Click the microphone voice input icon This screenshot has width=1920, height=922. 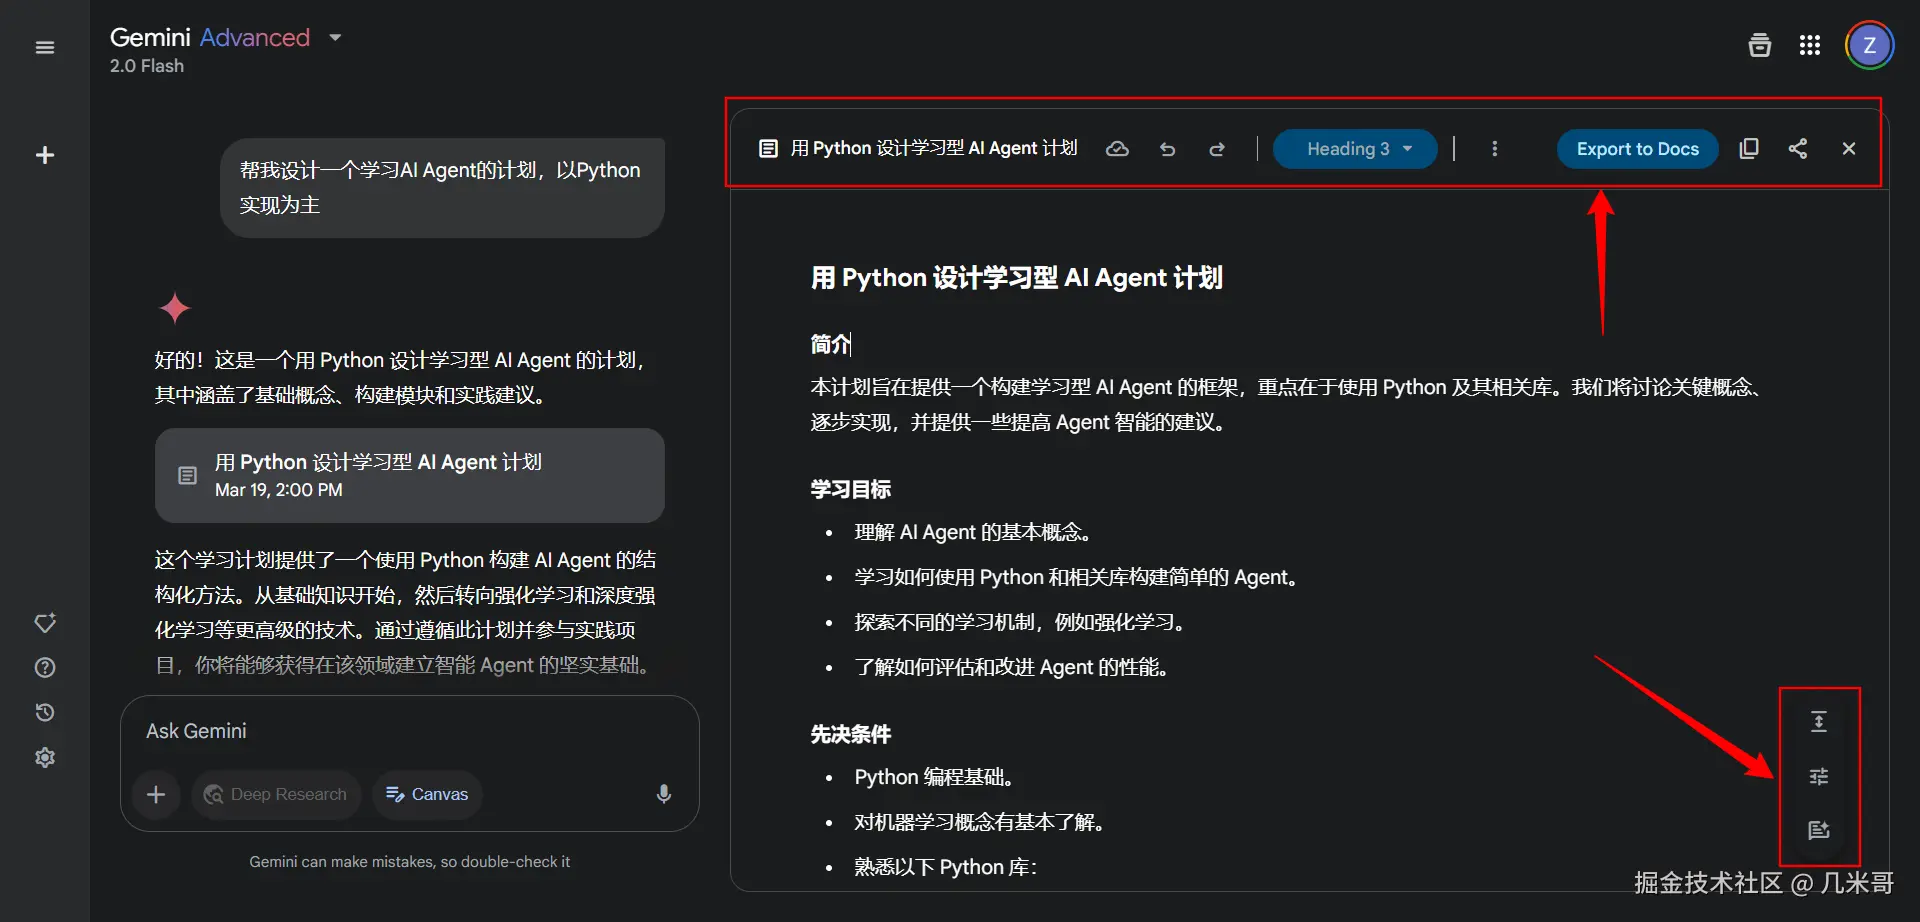point(664,794)
